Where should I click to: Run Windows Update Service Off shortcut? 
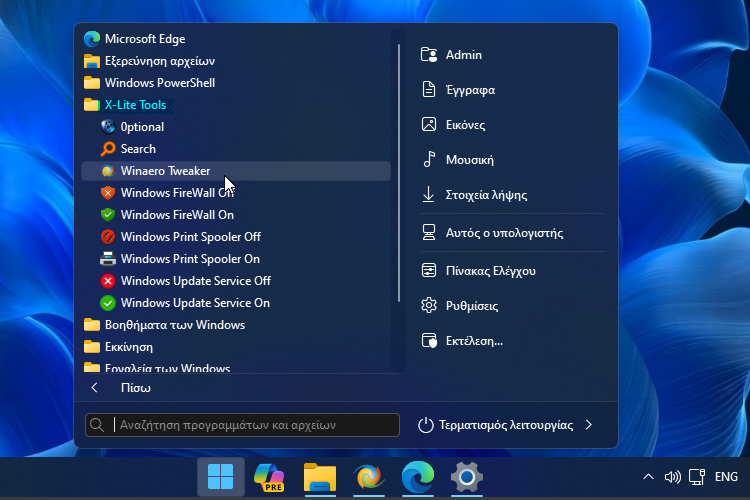point(236,281)
